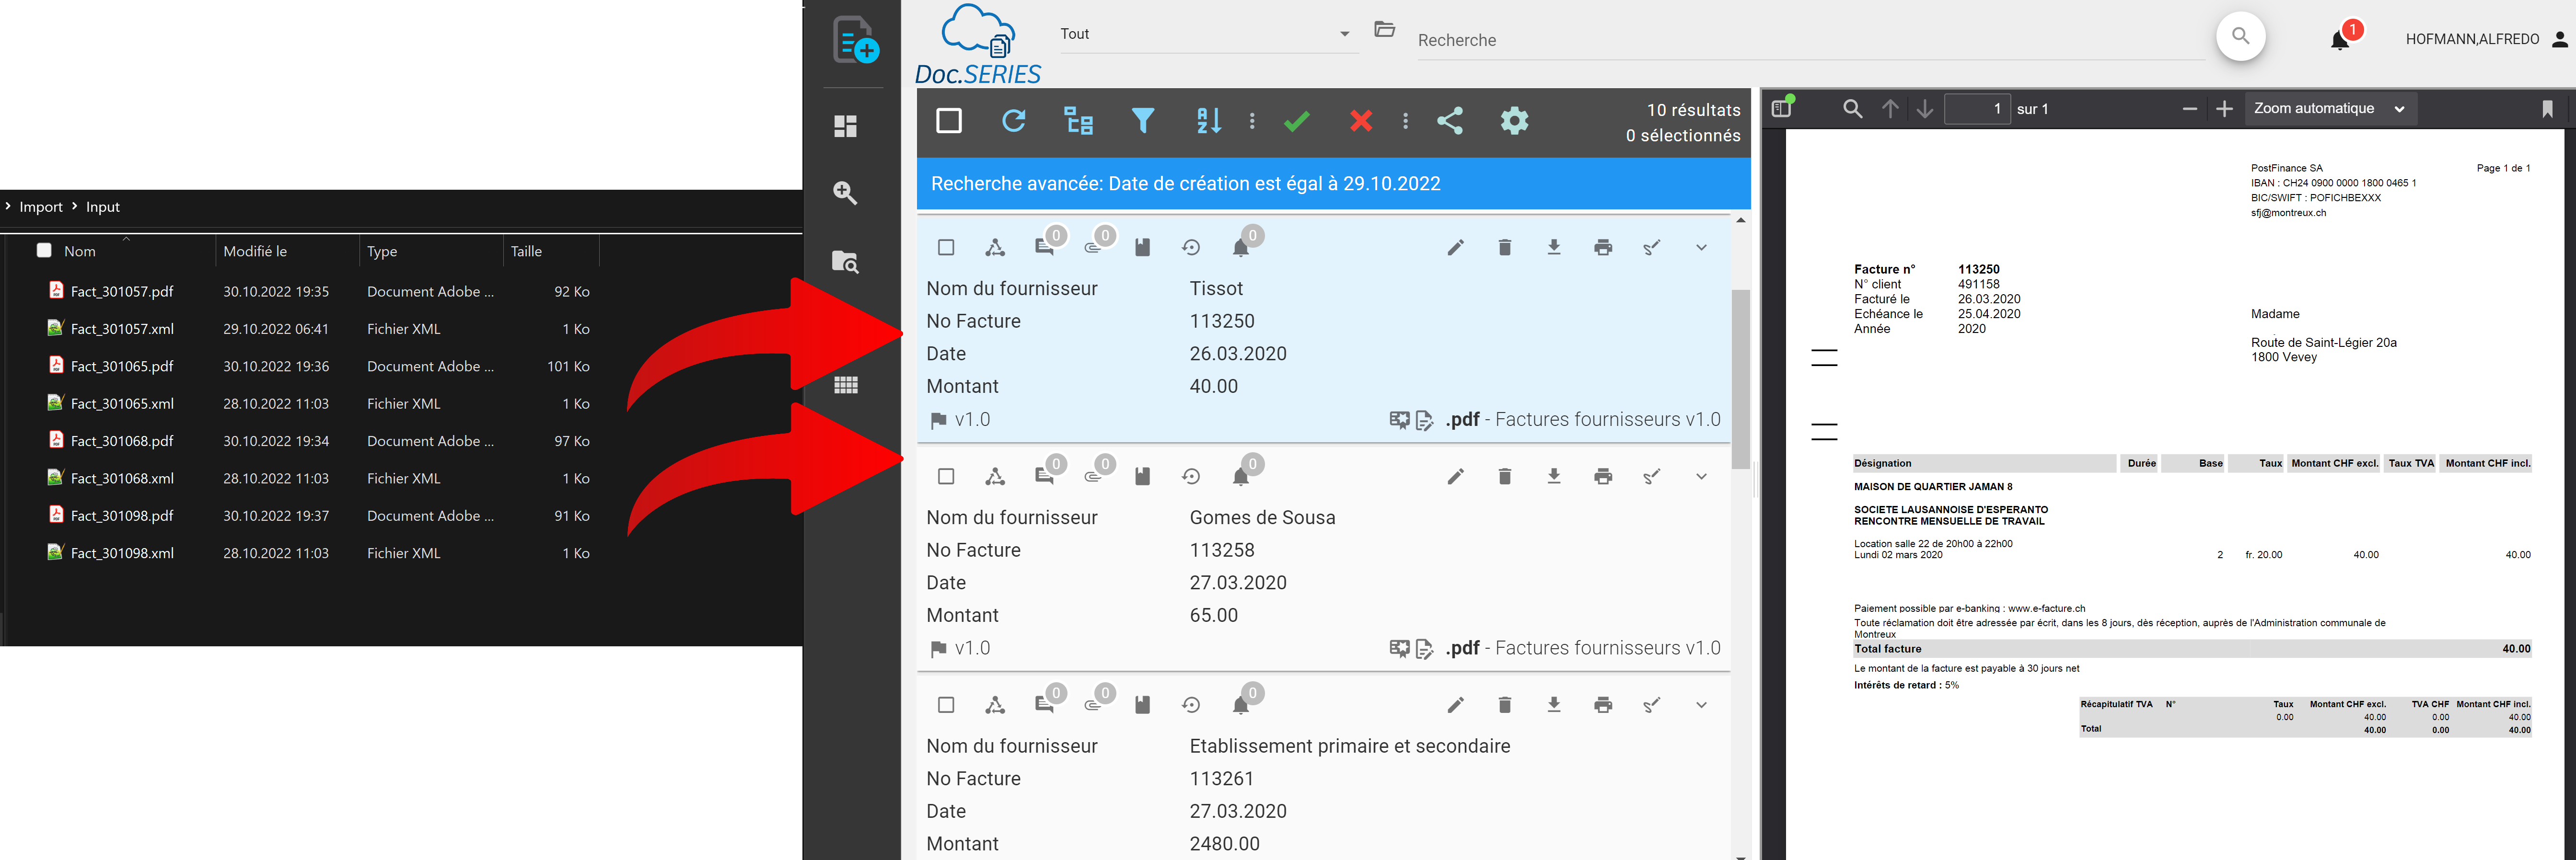This screenshot has width=2576, height=860.
Task: Open more options dots after red cross
Action: [x=1406, y=121]
